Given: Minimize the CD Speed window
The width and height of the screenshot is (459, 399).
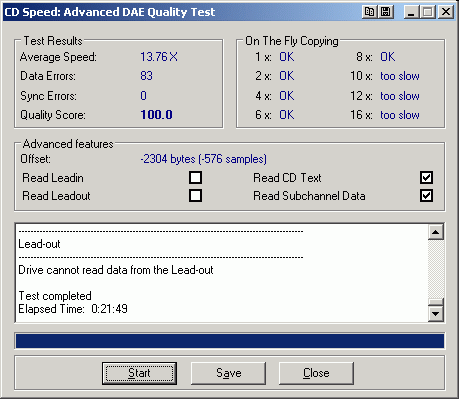Looking at the screenshot, I should (412, 12).
